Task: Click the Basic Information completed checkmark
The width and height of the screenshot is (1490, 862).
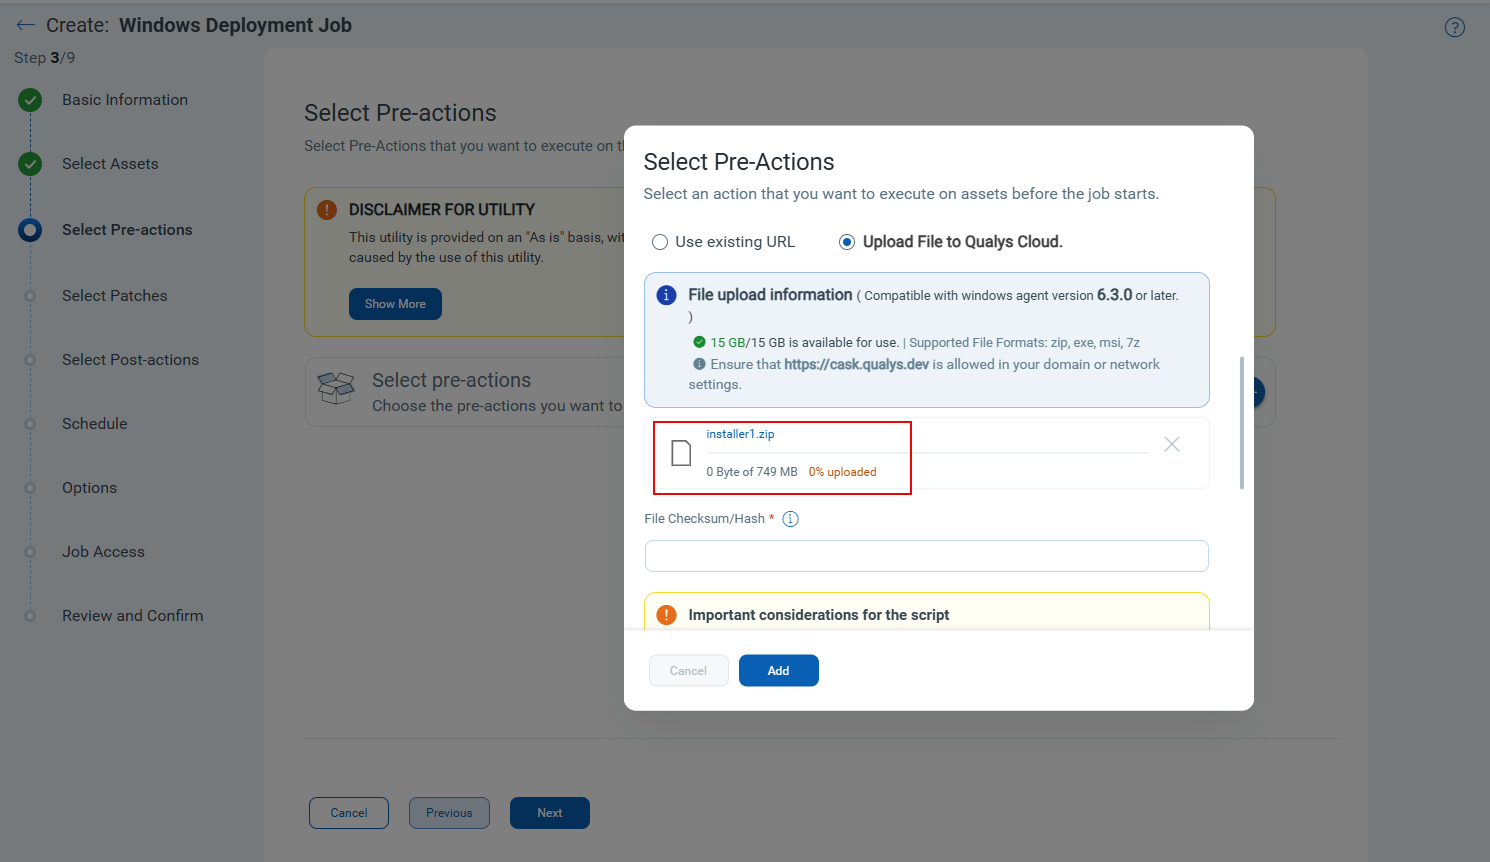Action: point(30,100)
